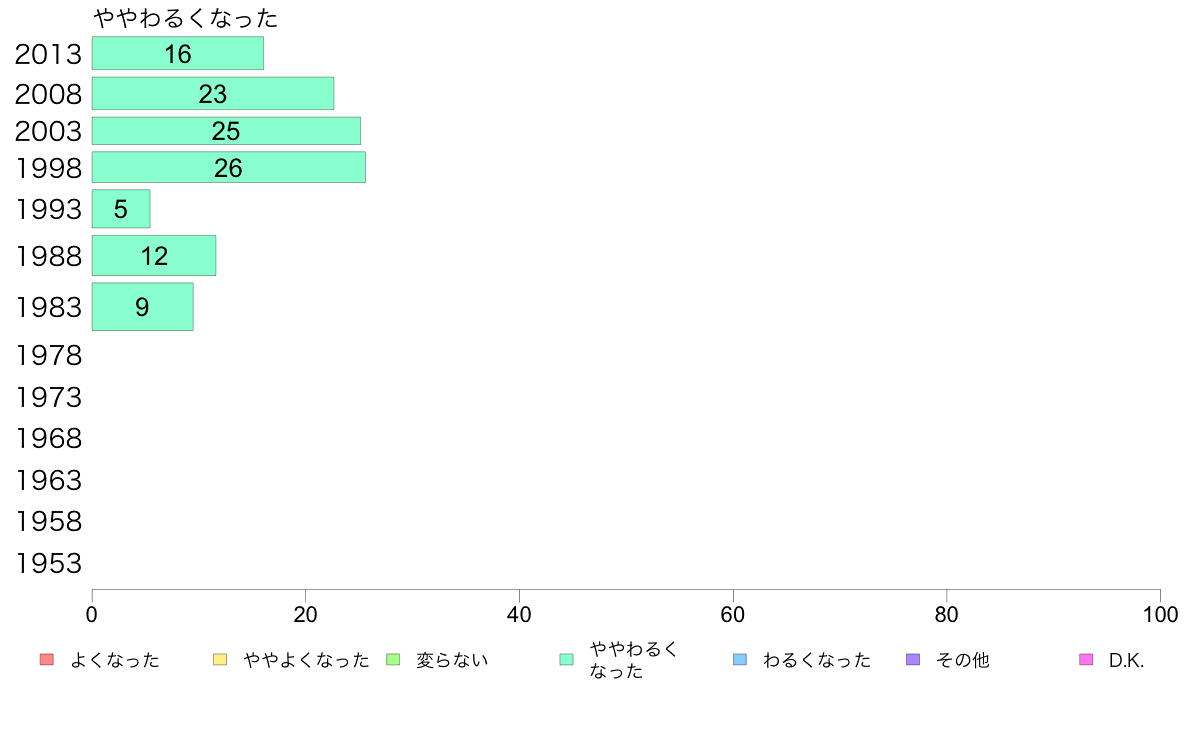Click the red よくなった legend swatch
Image resolution: width=1188 pixels, height=736 pixels.
[x=47, y=659]
